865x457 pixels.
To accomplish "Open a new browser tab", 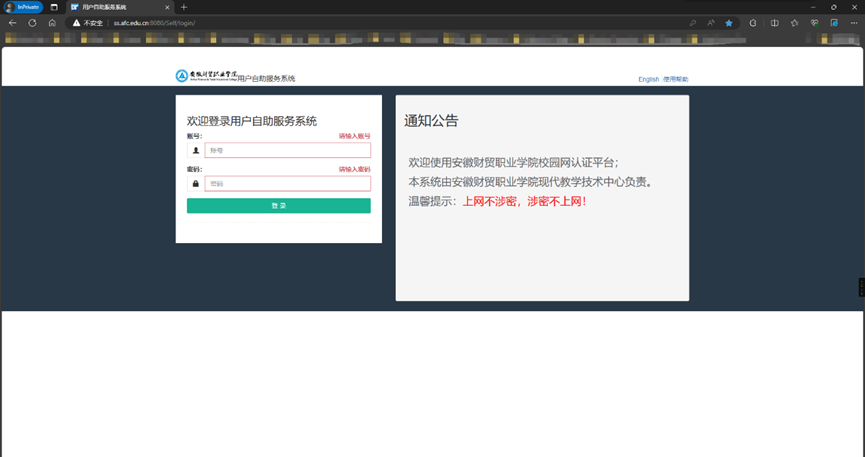I will coord(183,7).
